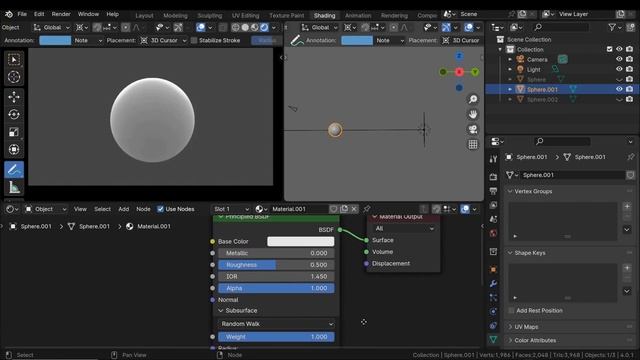Click the blue Z axis gizmo
This screenshot has height=360, width=640.
[x=459, y=56]
